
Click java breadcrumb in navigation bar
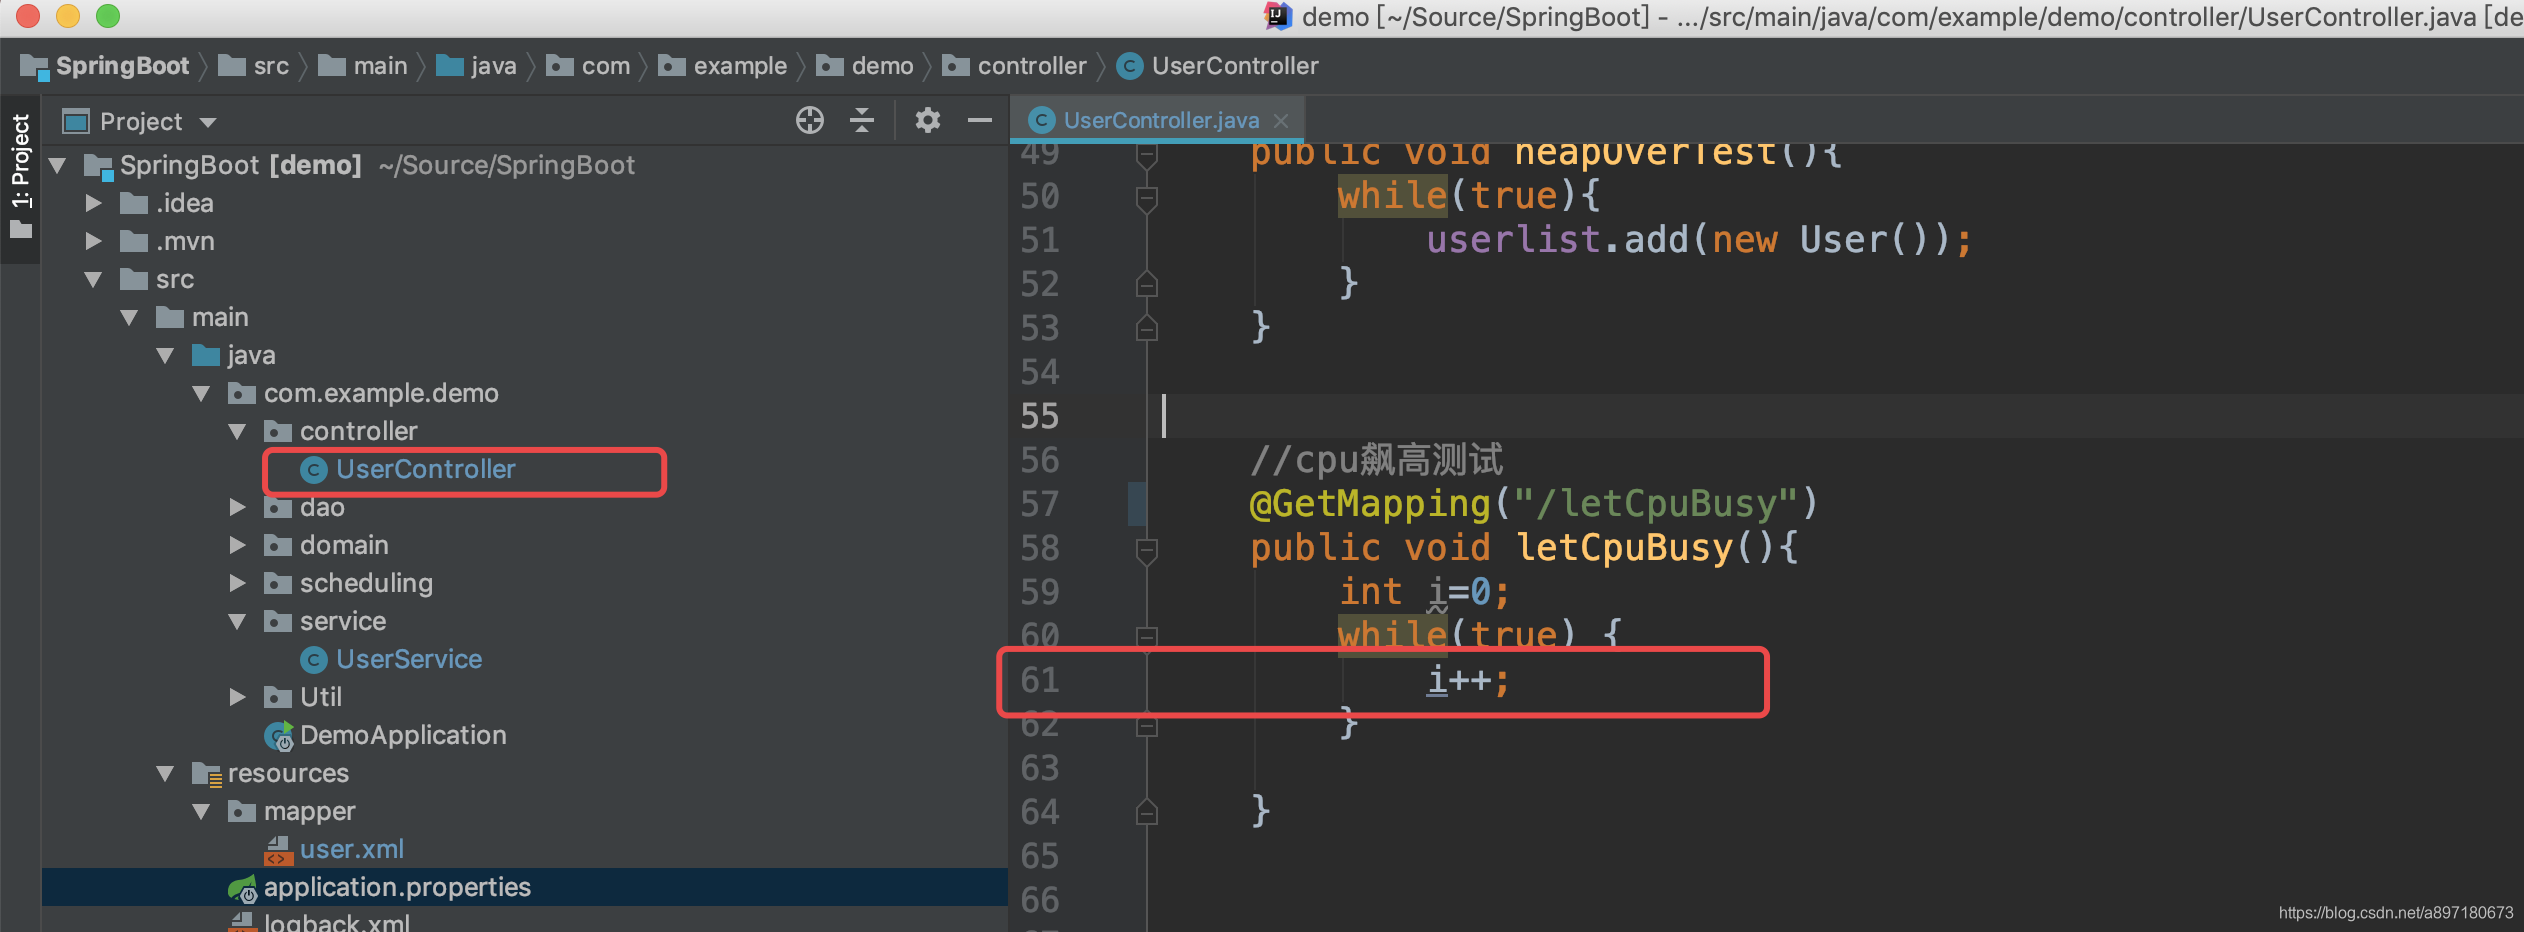click(477, 66)
